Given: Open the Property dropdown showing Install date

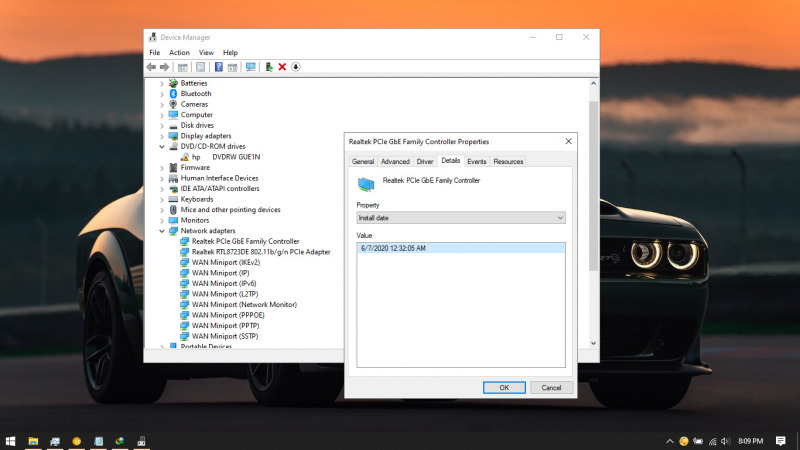Looking at the screenshot, I should [461, 218].
